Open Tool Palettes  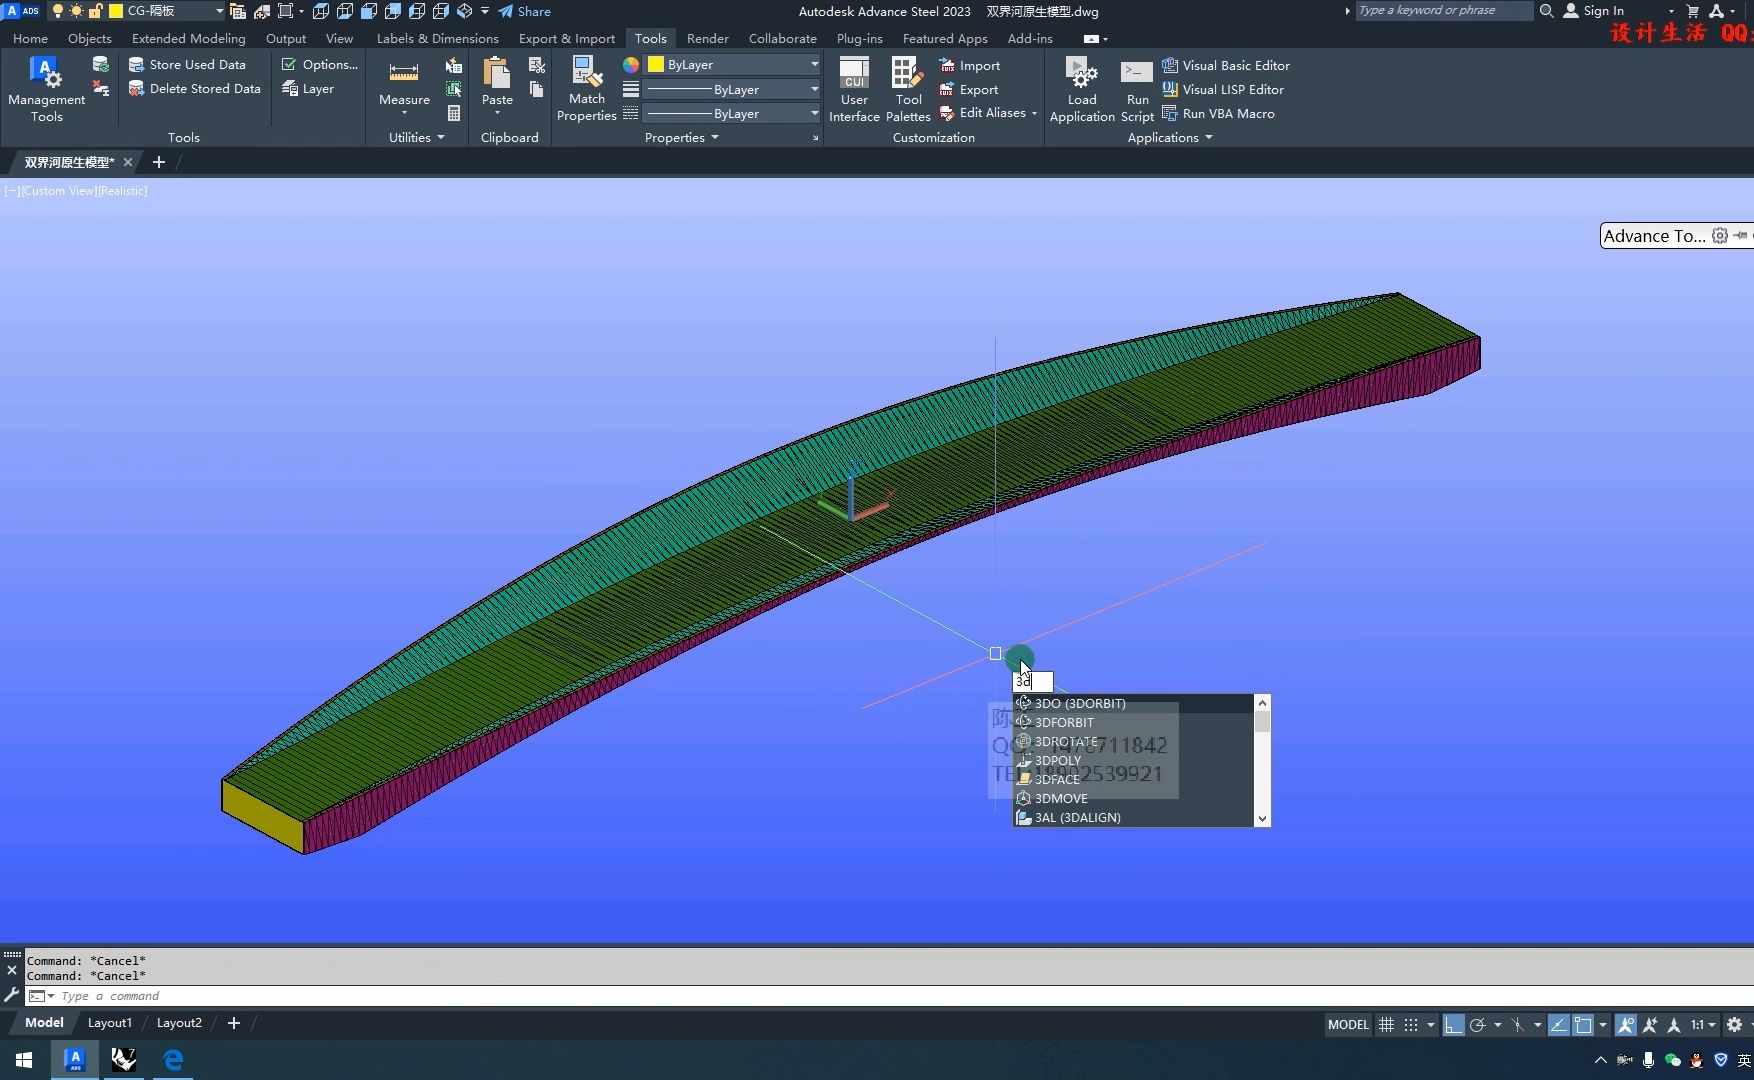[908, 89]
